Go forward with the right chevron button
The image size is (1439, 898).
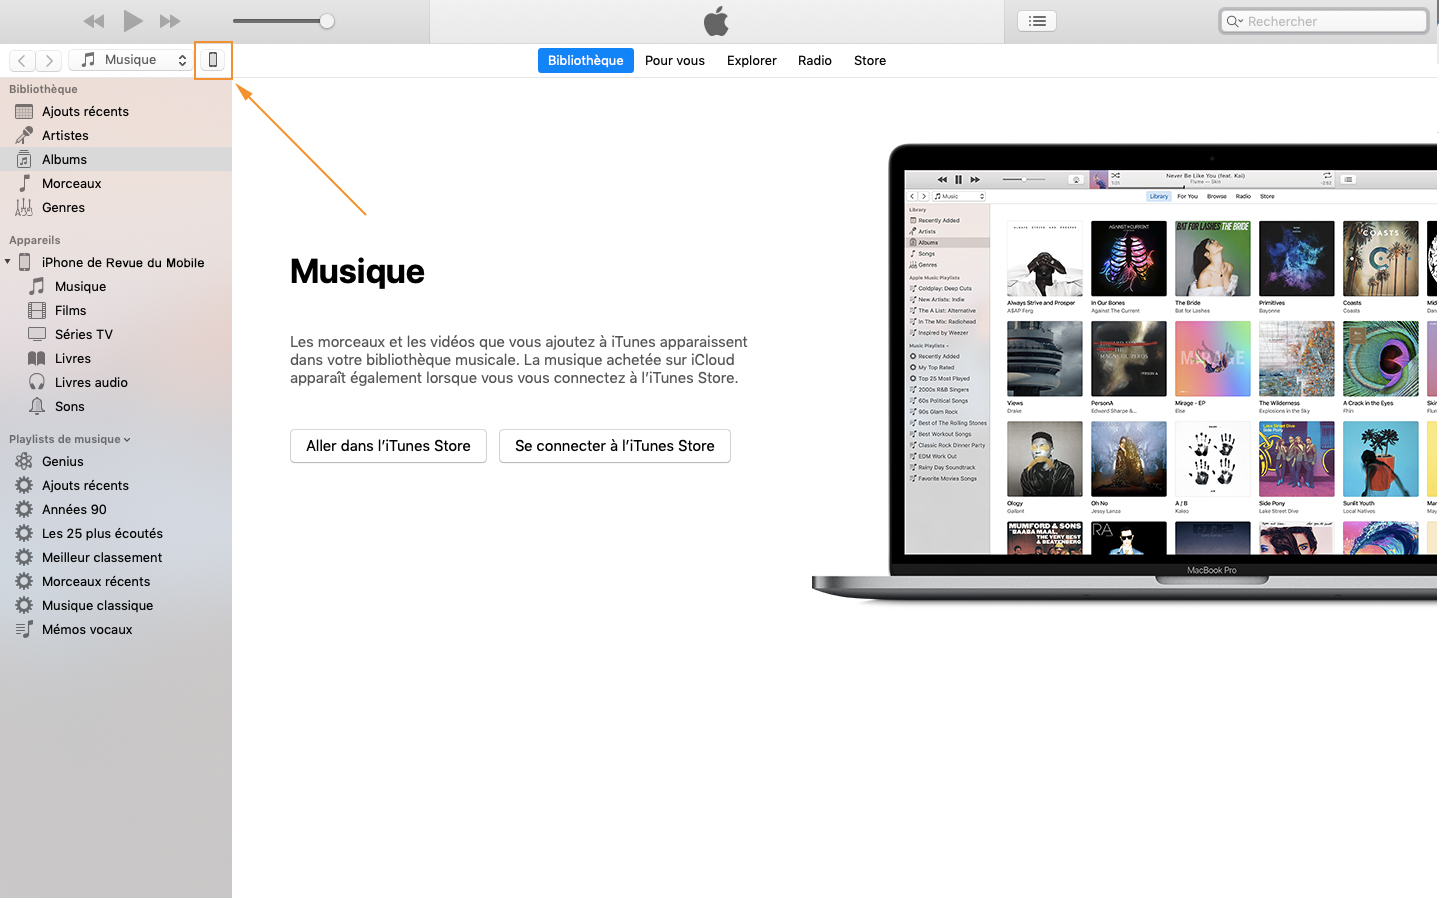pyautogui.click(x=49, y=60)
